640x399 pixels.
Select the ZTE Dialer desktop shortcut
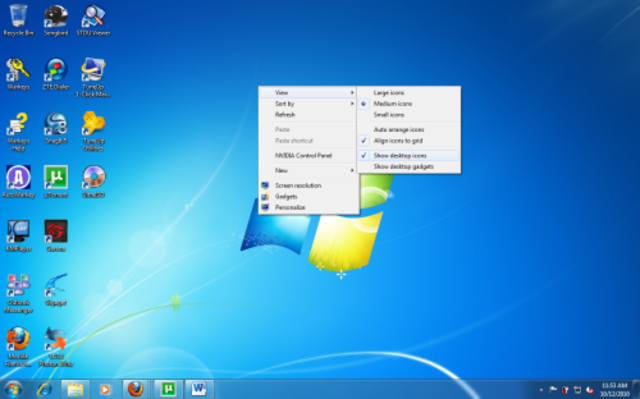(x=56, y=74)
